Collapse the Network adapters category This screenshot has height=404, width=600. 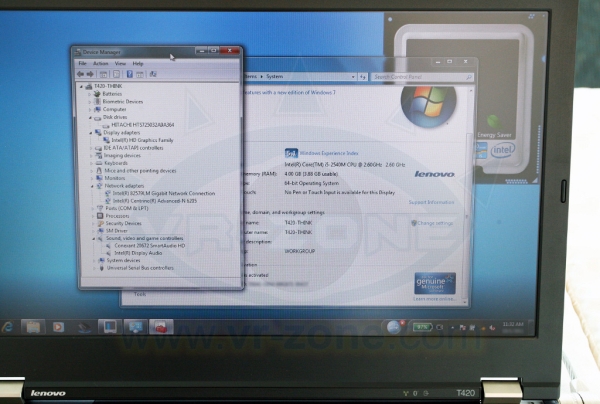click(x=93, y=186)
